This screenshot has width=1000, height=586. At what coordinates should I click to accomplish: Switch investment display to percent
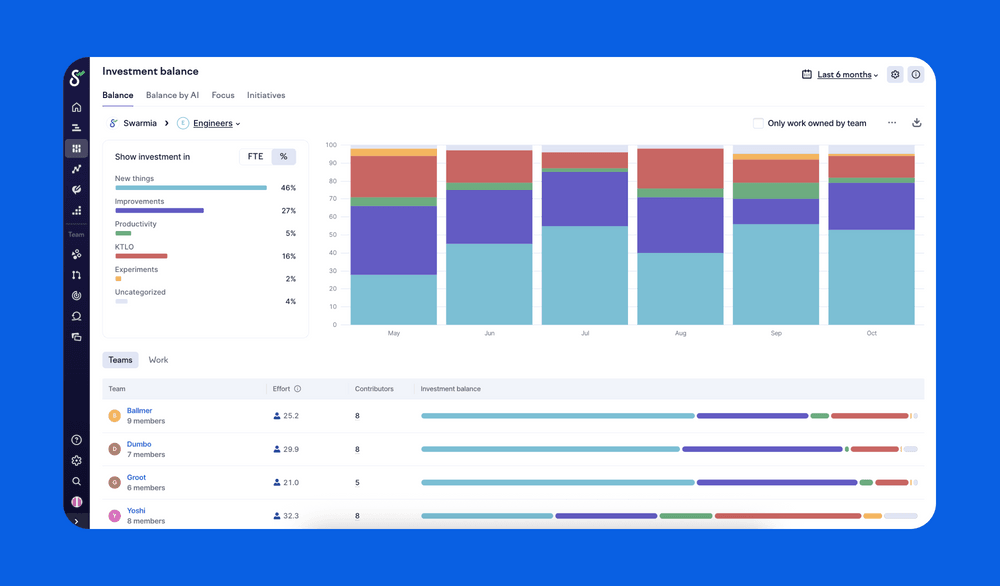click(283, 157)
